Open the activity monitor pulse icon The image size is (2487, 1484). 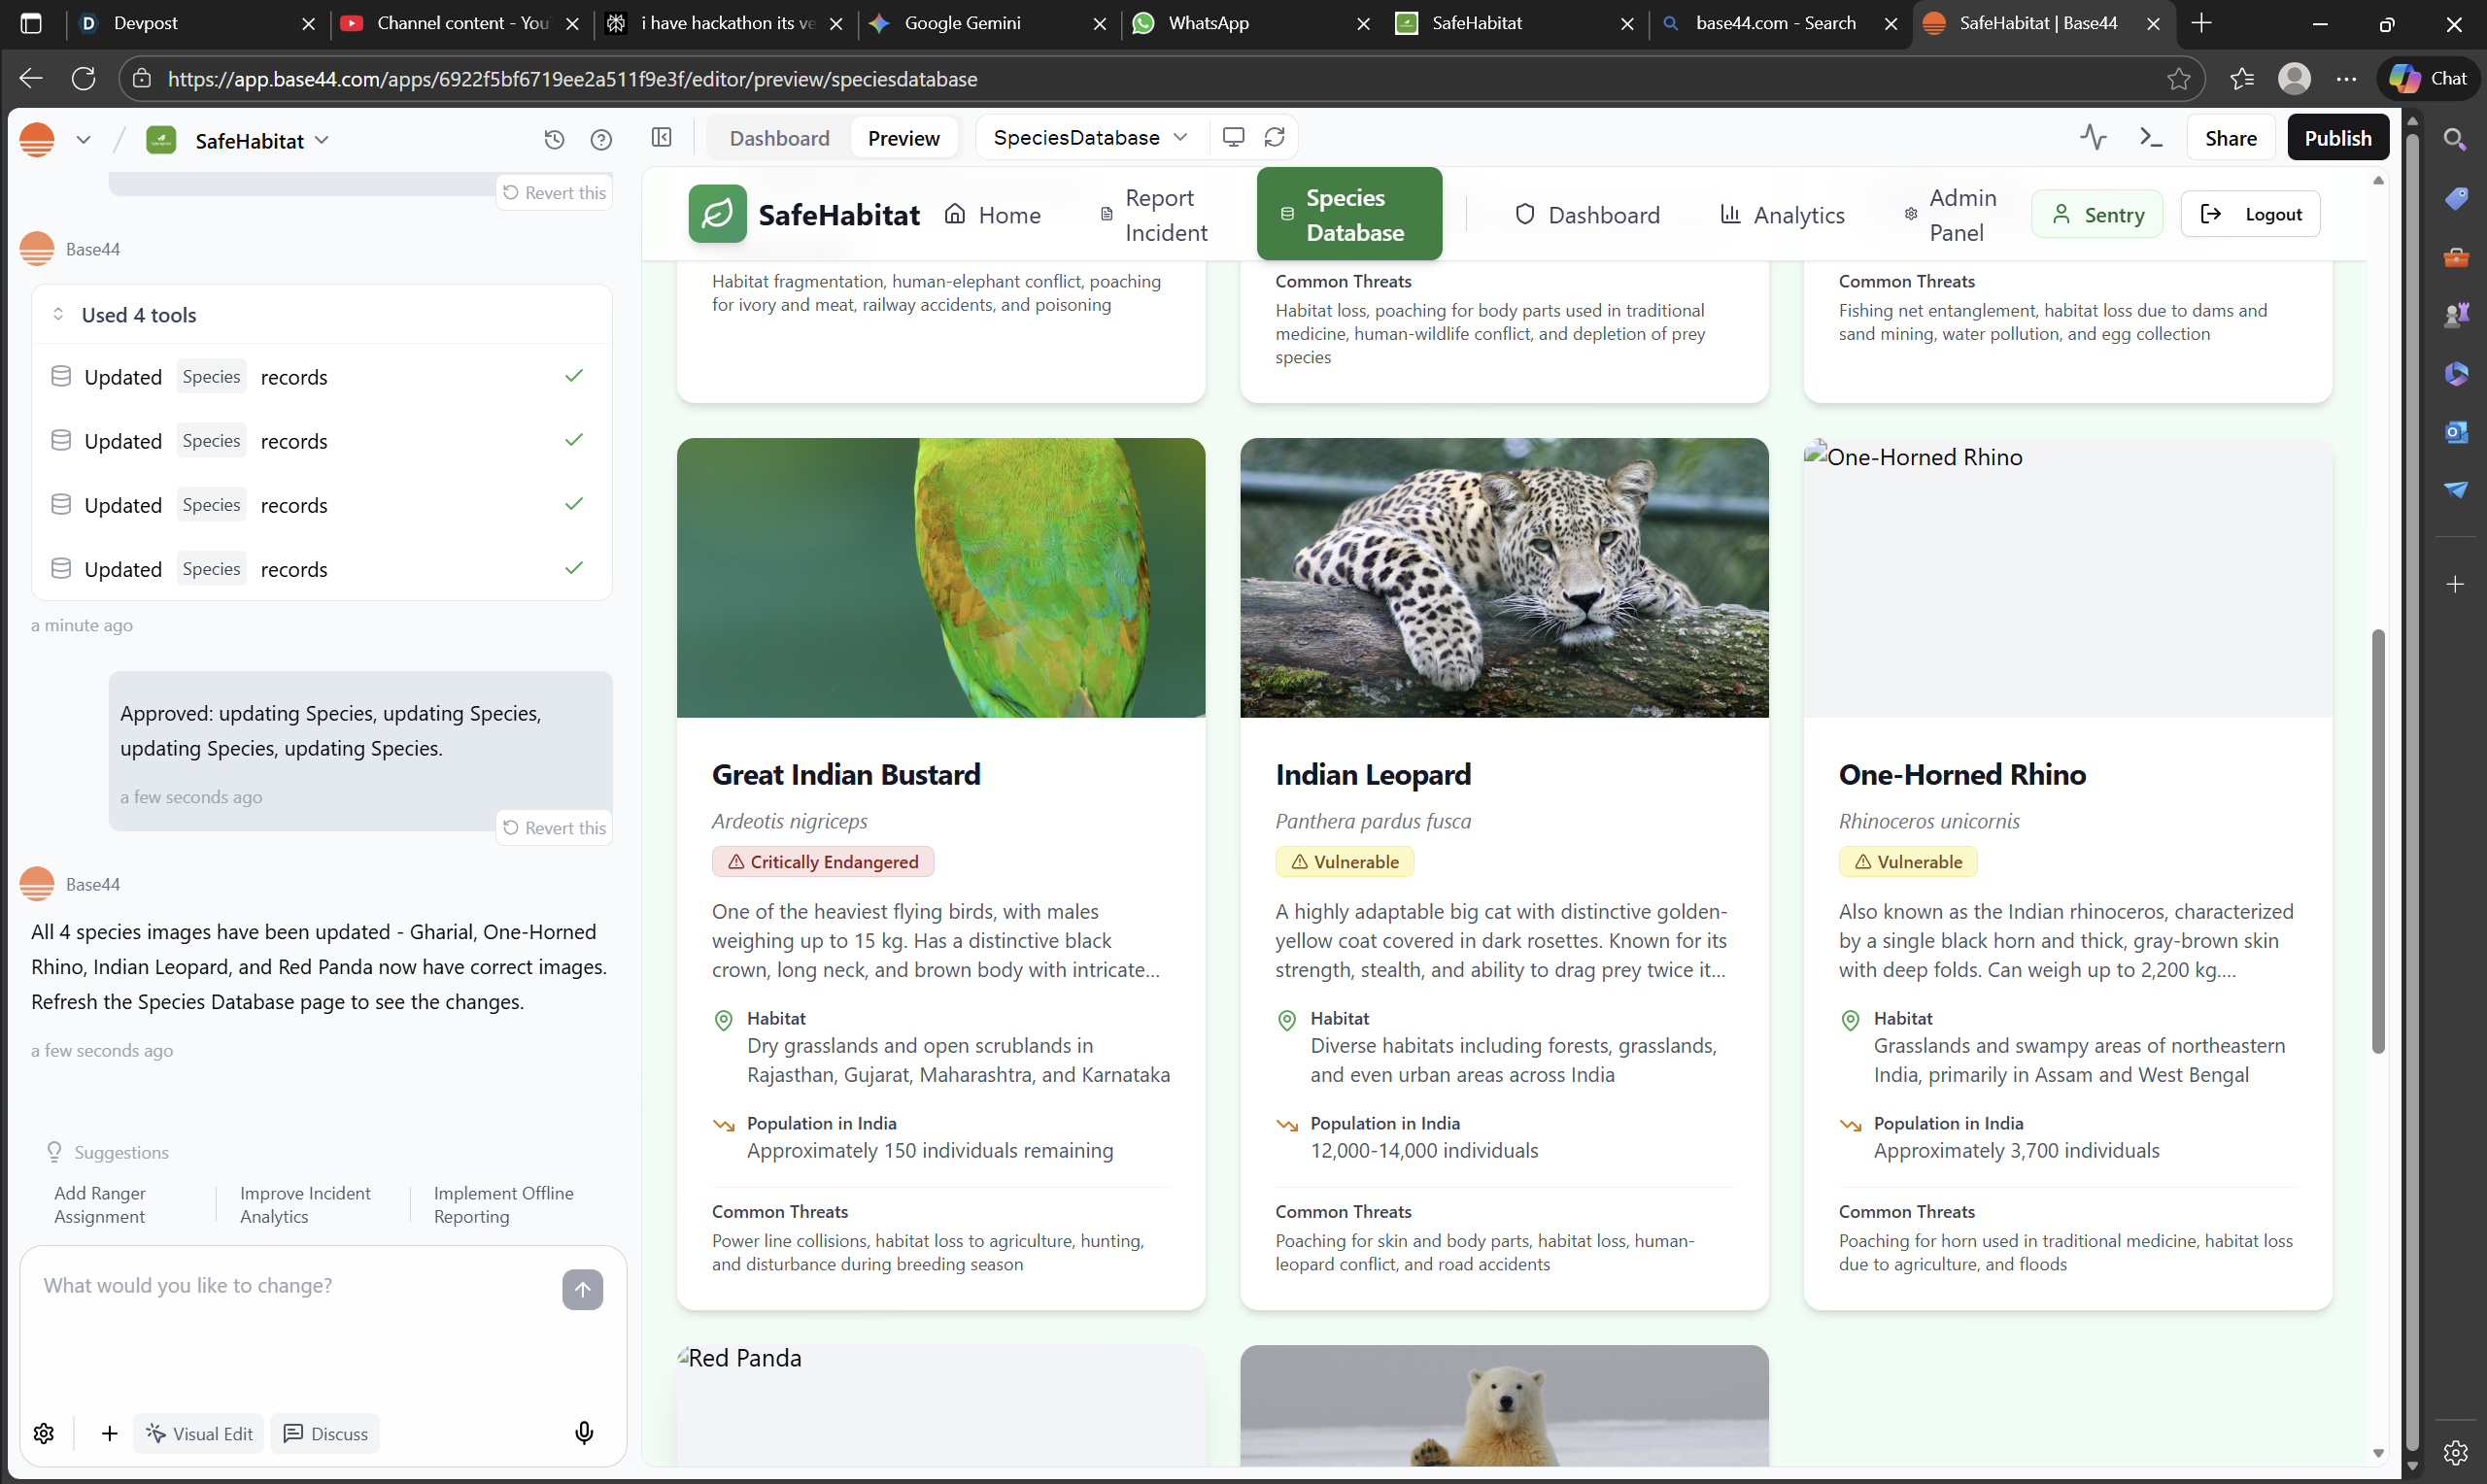pos(2093,137)
